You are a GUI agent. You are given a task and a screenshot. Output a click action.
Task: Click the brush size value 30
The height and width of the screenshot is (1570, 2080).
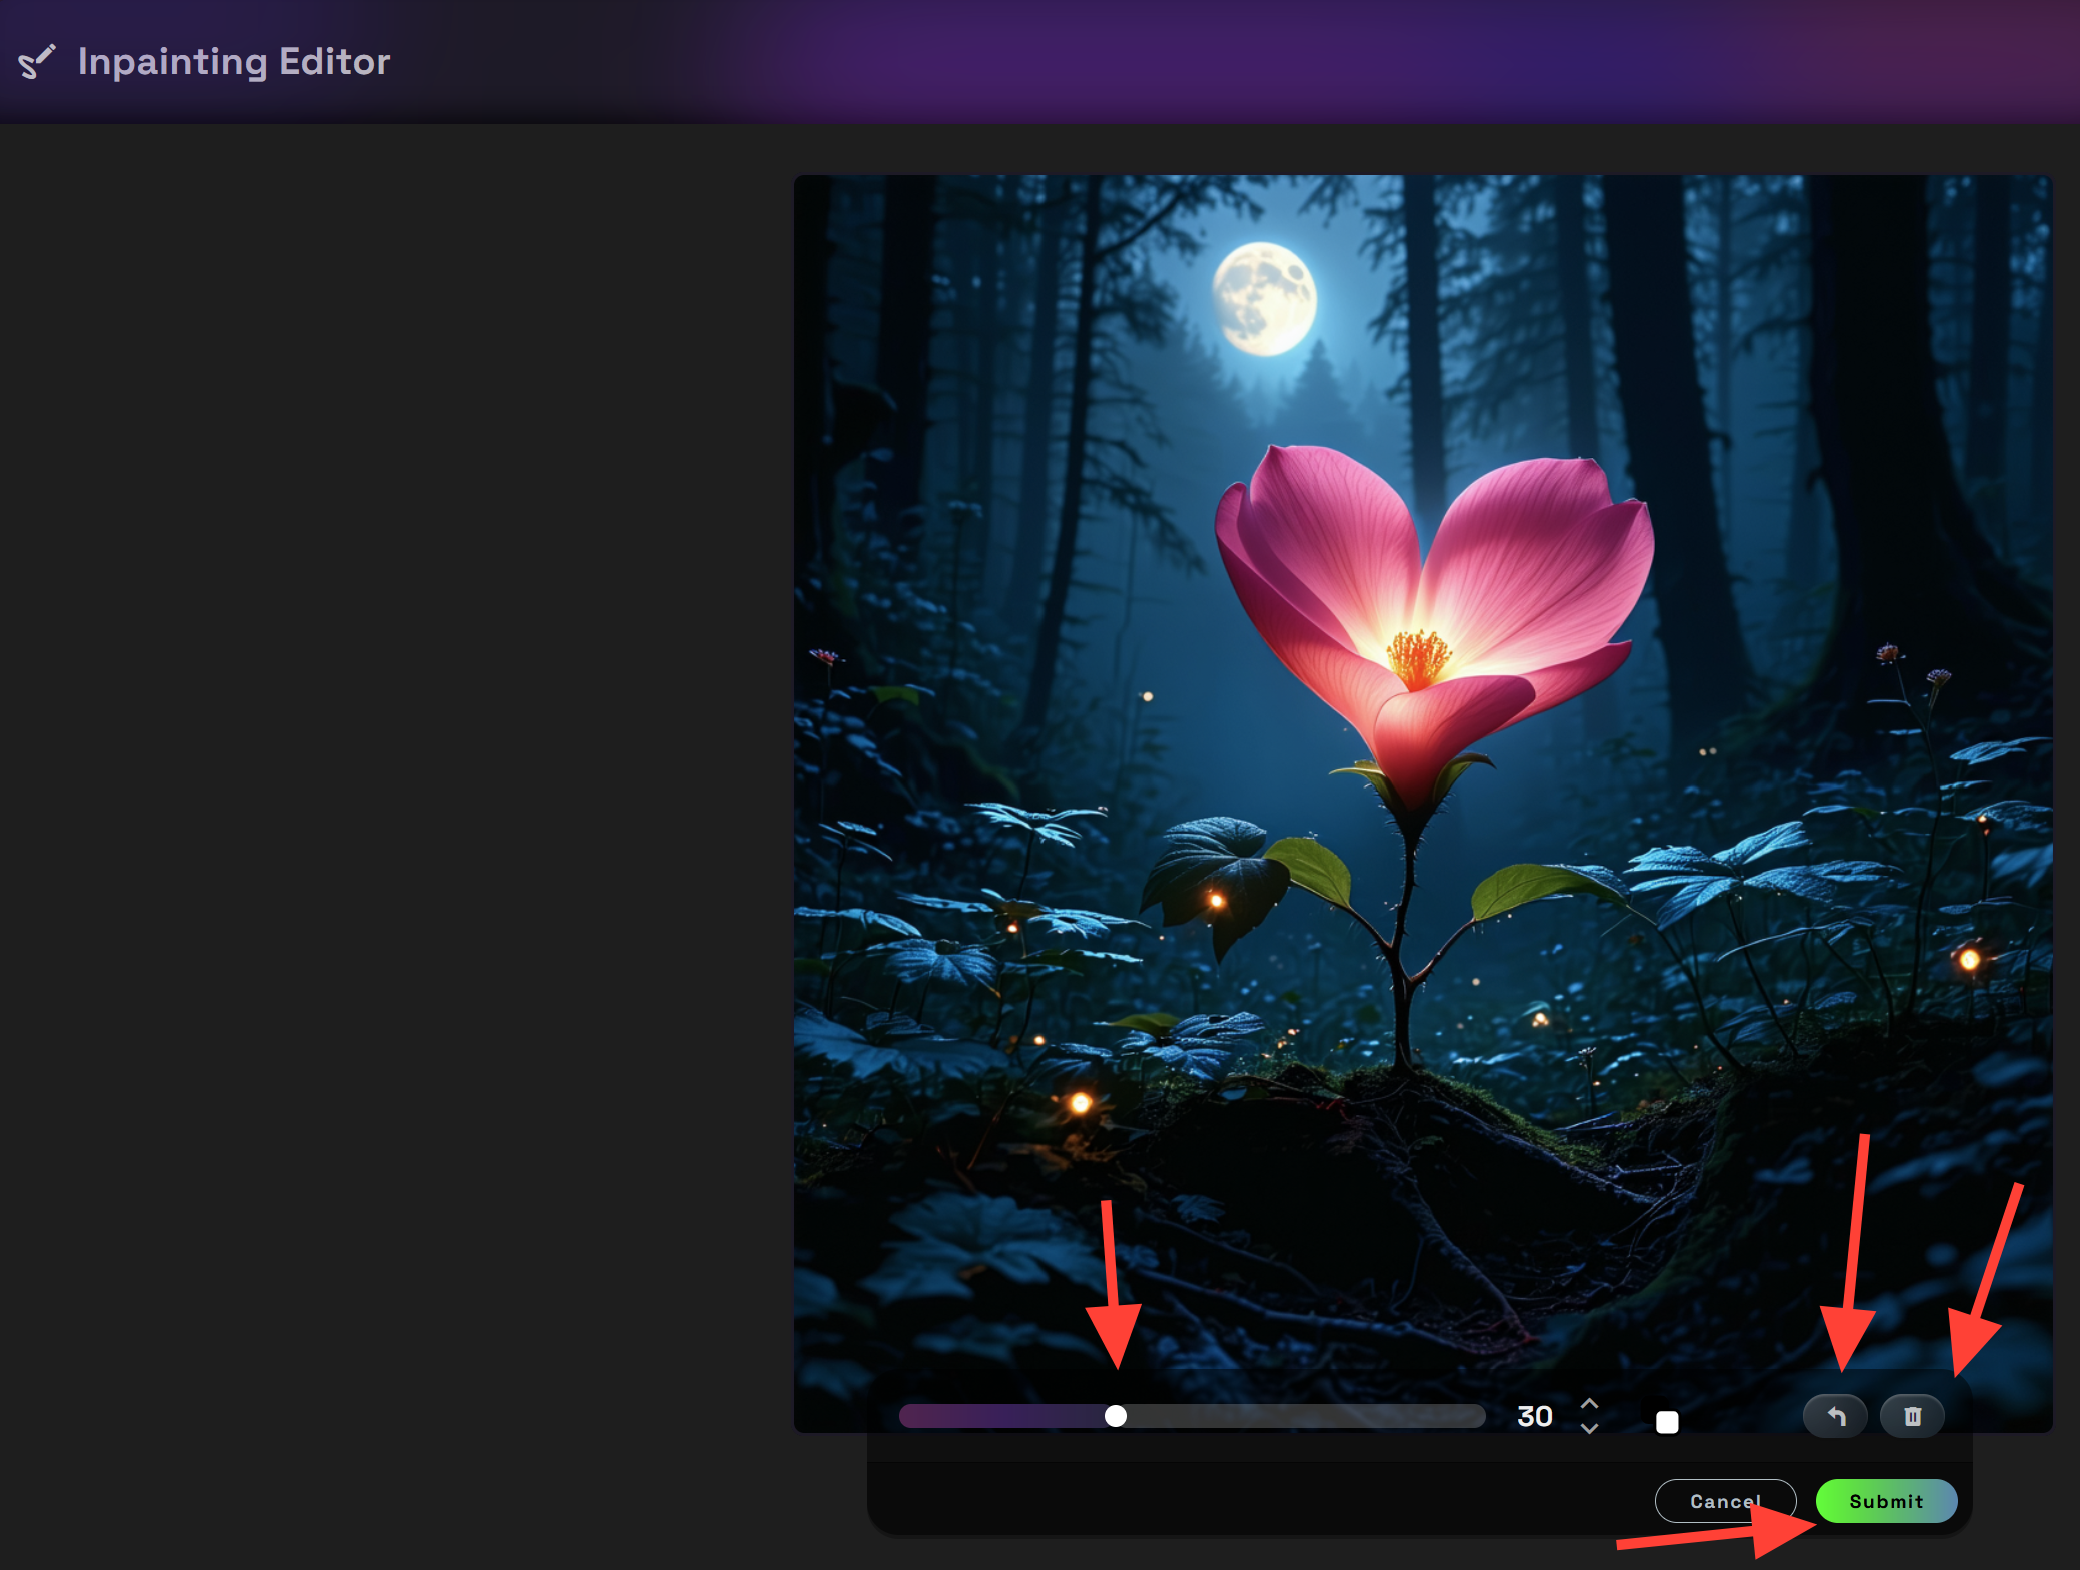1535,1416
